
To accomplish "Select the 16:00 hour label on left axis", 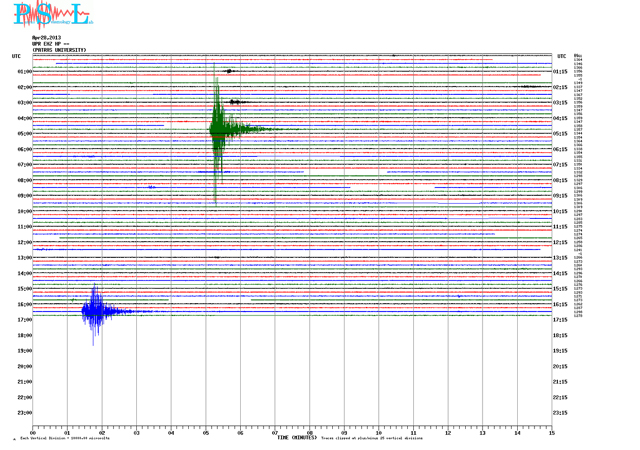I will coord(25,304).
